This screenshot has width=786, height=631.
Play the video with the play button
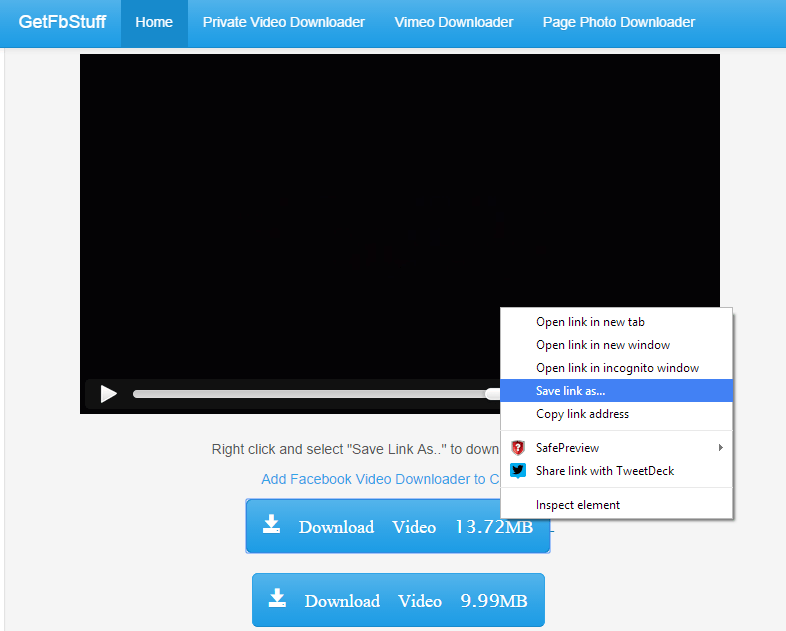[x=108, y=394]
